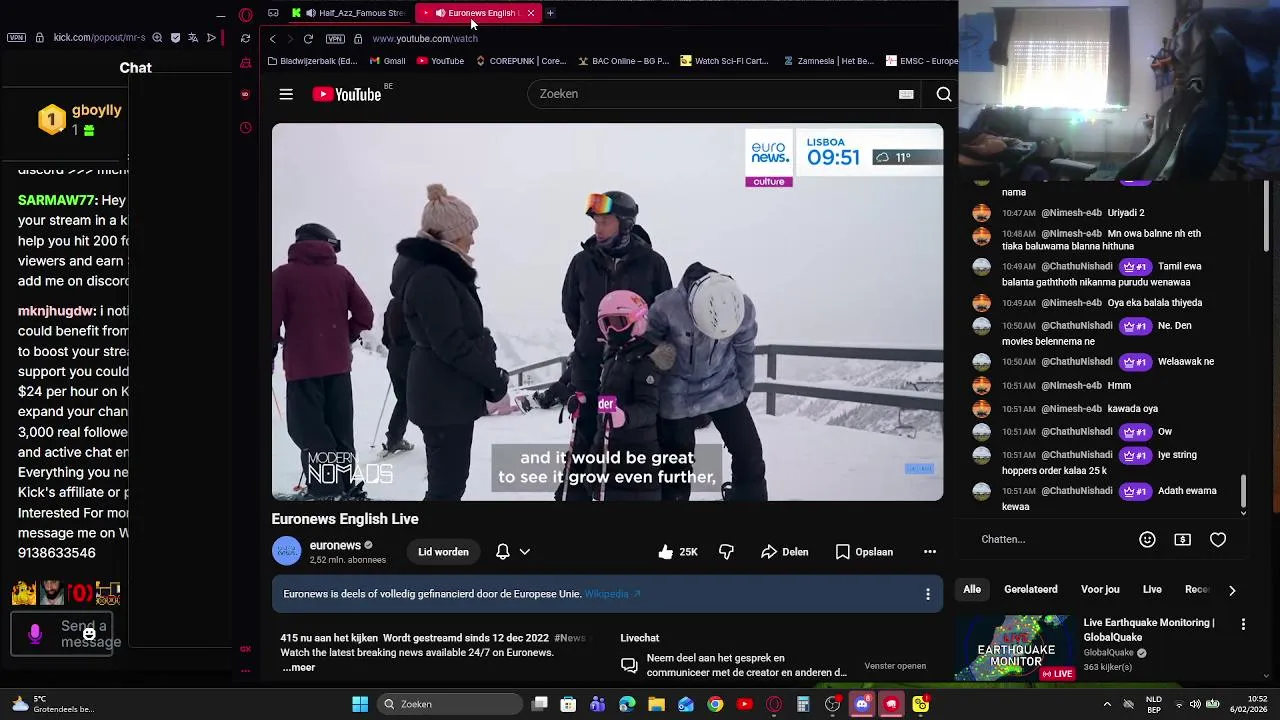Click the taskbar volume speaker icon
1280x720 pixels.
pyautogui.click(x=1195, y=704)
